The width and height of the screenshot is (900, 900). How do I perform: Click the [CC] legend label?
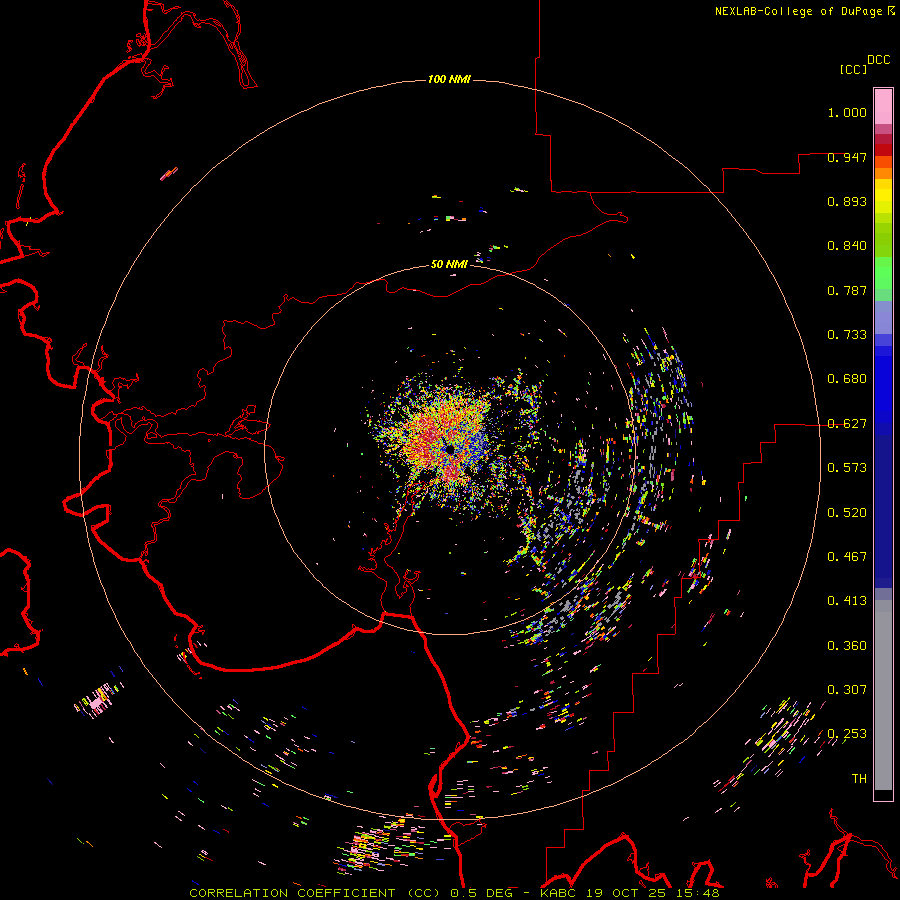tap(853, 69)
